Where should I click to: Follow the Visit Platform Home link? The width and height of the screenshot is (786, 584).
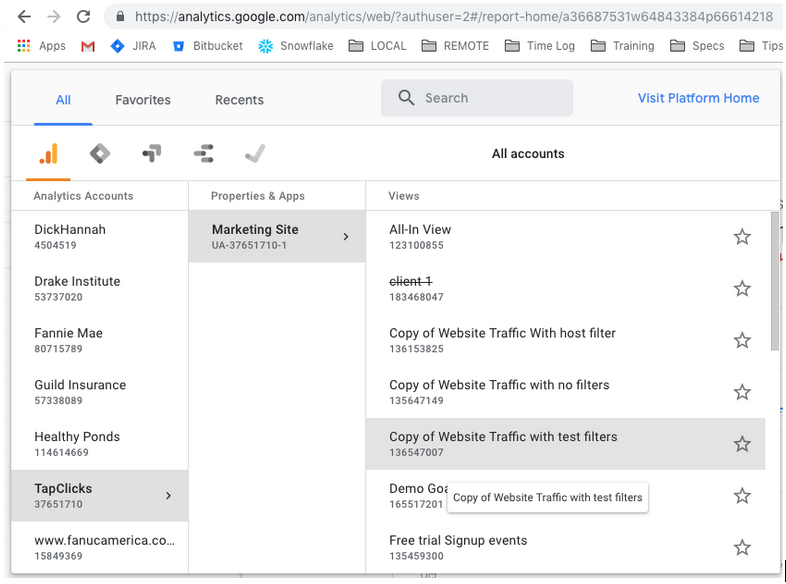[698, 98]
